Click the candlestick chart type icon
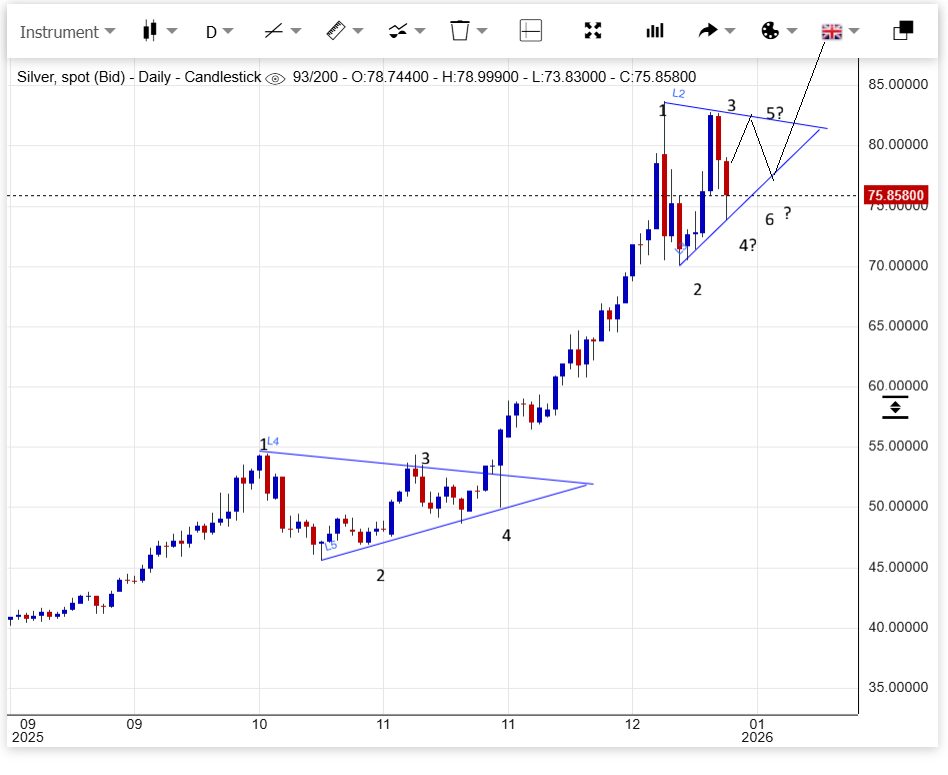This screenshot has width=948, height=775. pos(150,31)
